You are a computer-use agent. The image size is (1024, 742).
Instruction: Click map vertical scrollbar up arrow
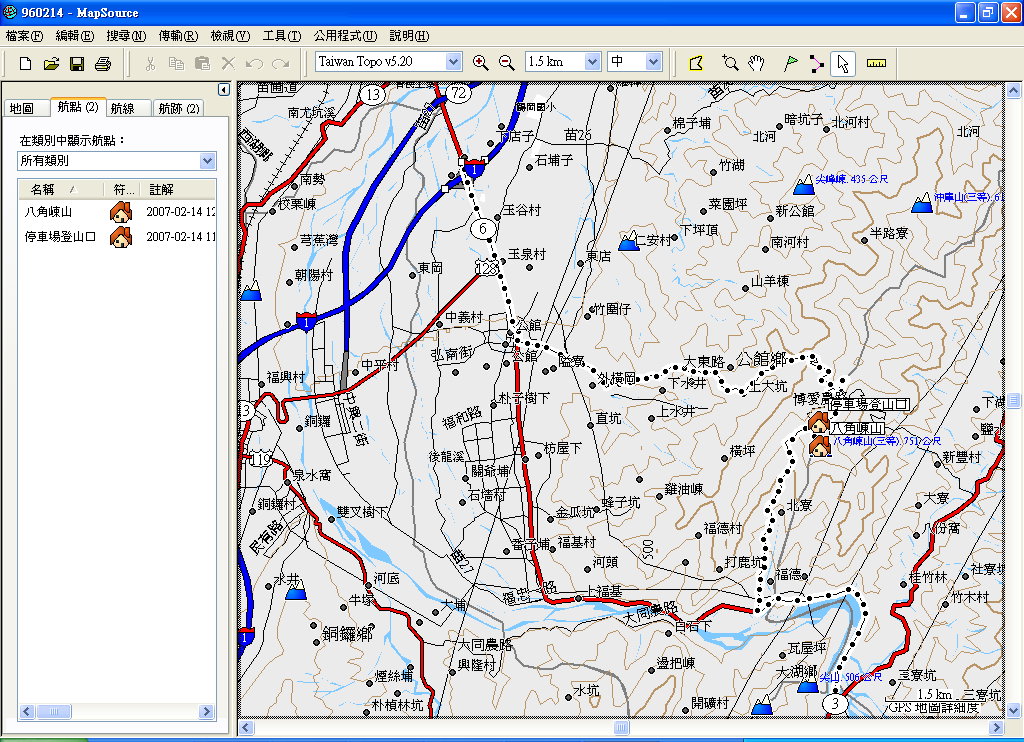click(1013, 91)
